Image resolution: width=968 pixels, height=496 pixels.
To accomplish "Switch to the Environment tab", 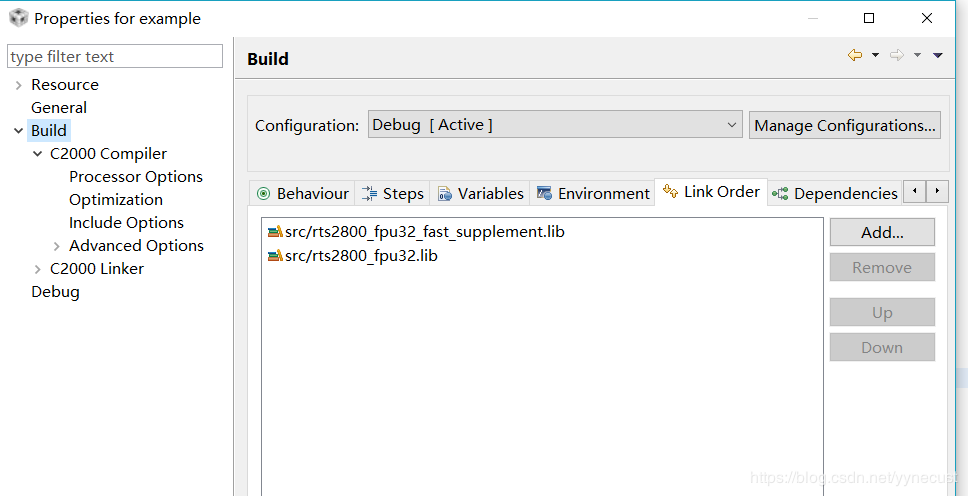I will 593,193.
